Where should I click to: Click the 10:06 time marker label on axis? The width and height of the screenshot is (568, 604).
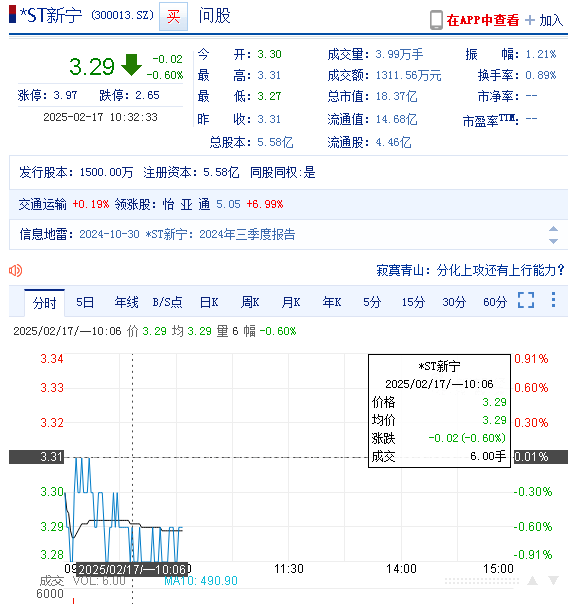click(132, 569)
